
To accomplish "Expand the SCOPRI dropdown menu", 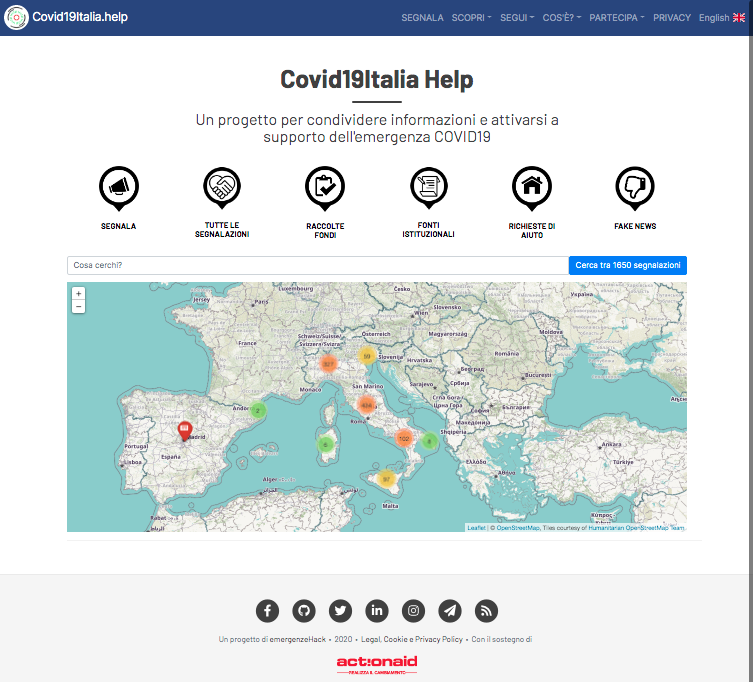I will 471,18.
